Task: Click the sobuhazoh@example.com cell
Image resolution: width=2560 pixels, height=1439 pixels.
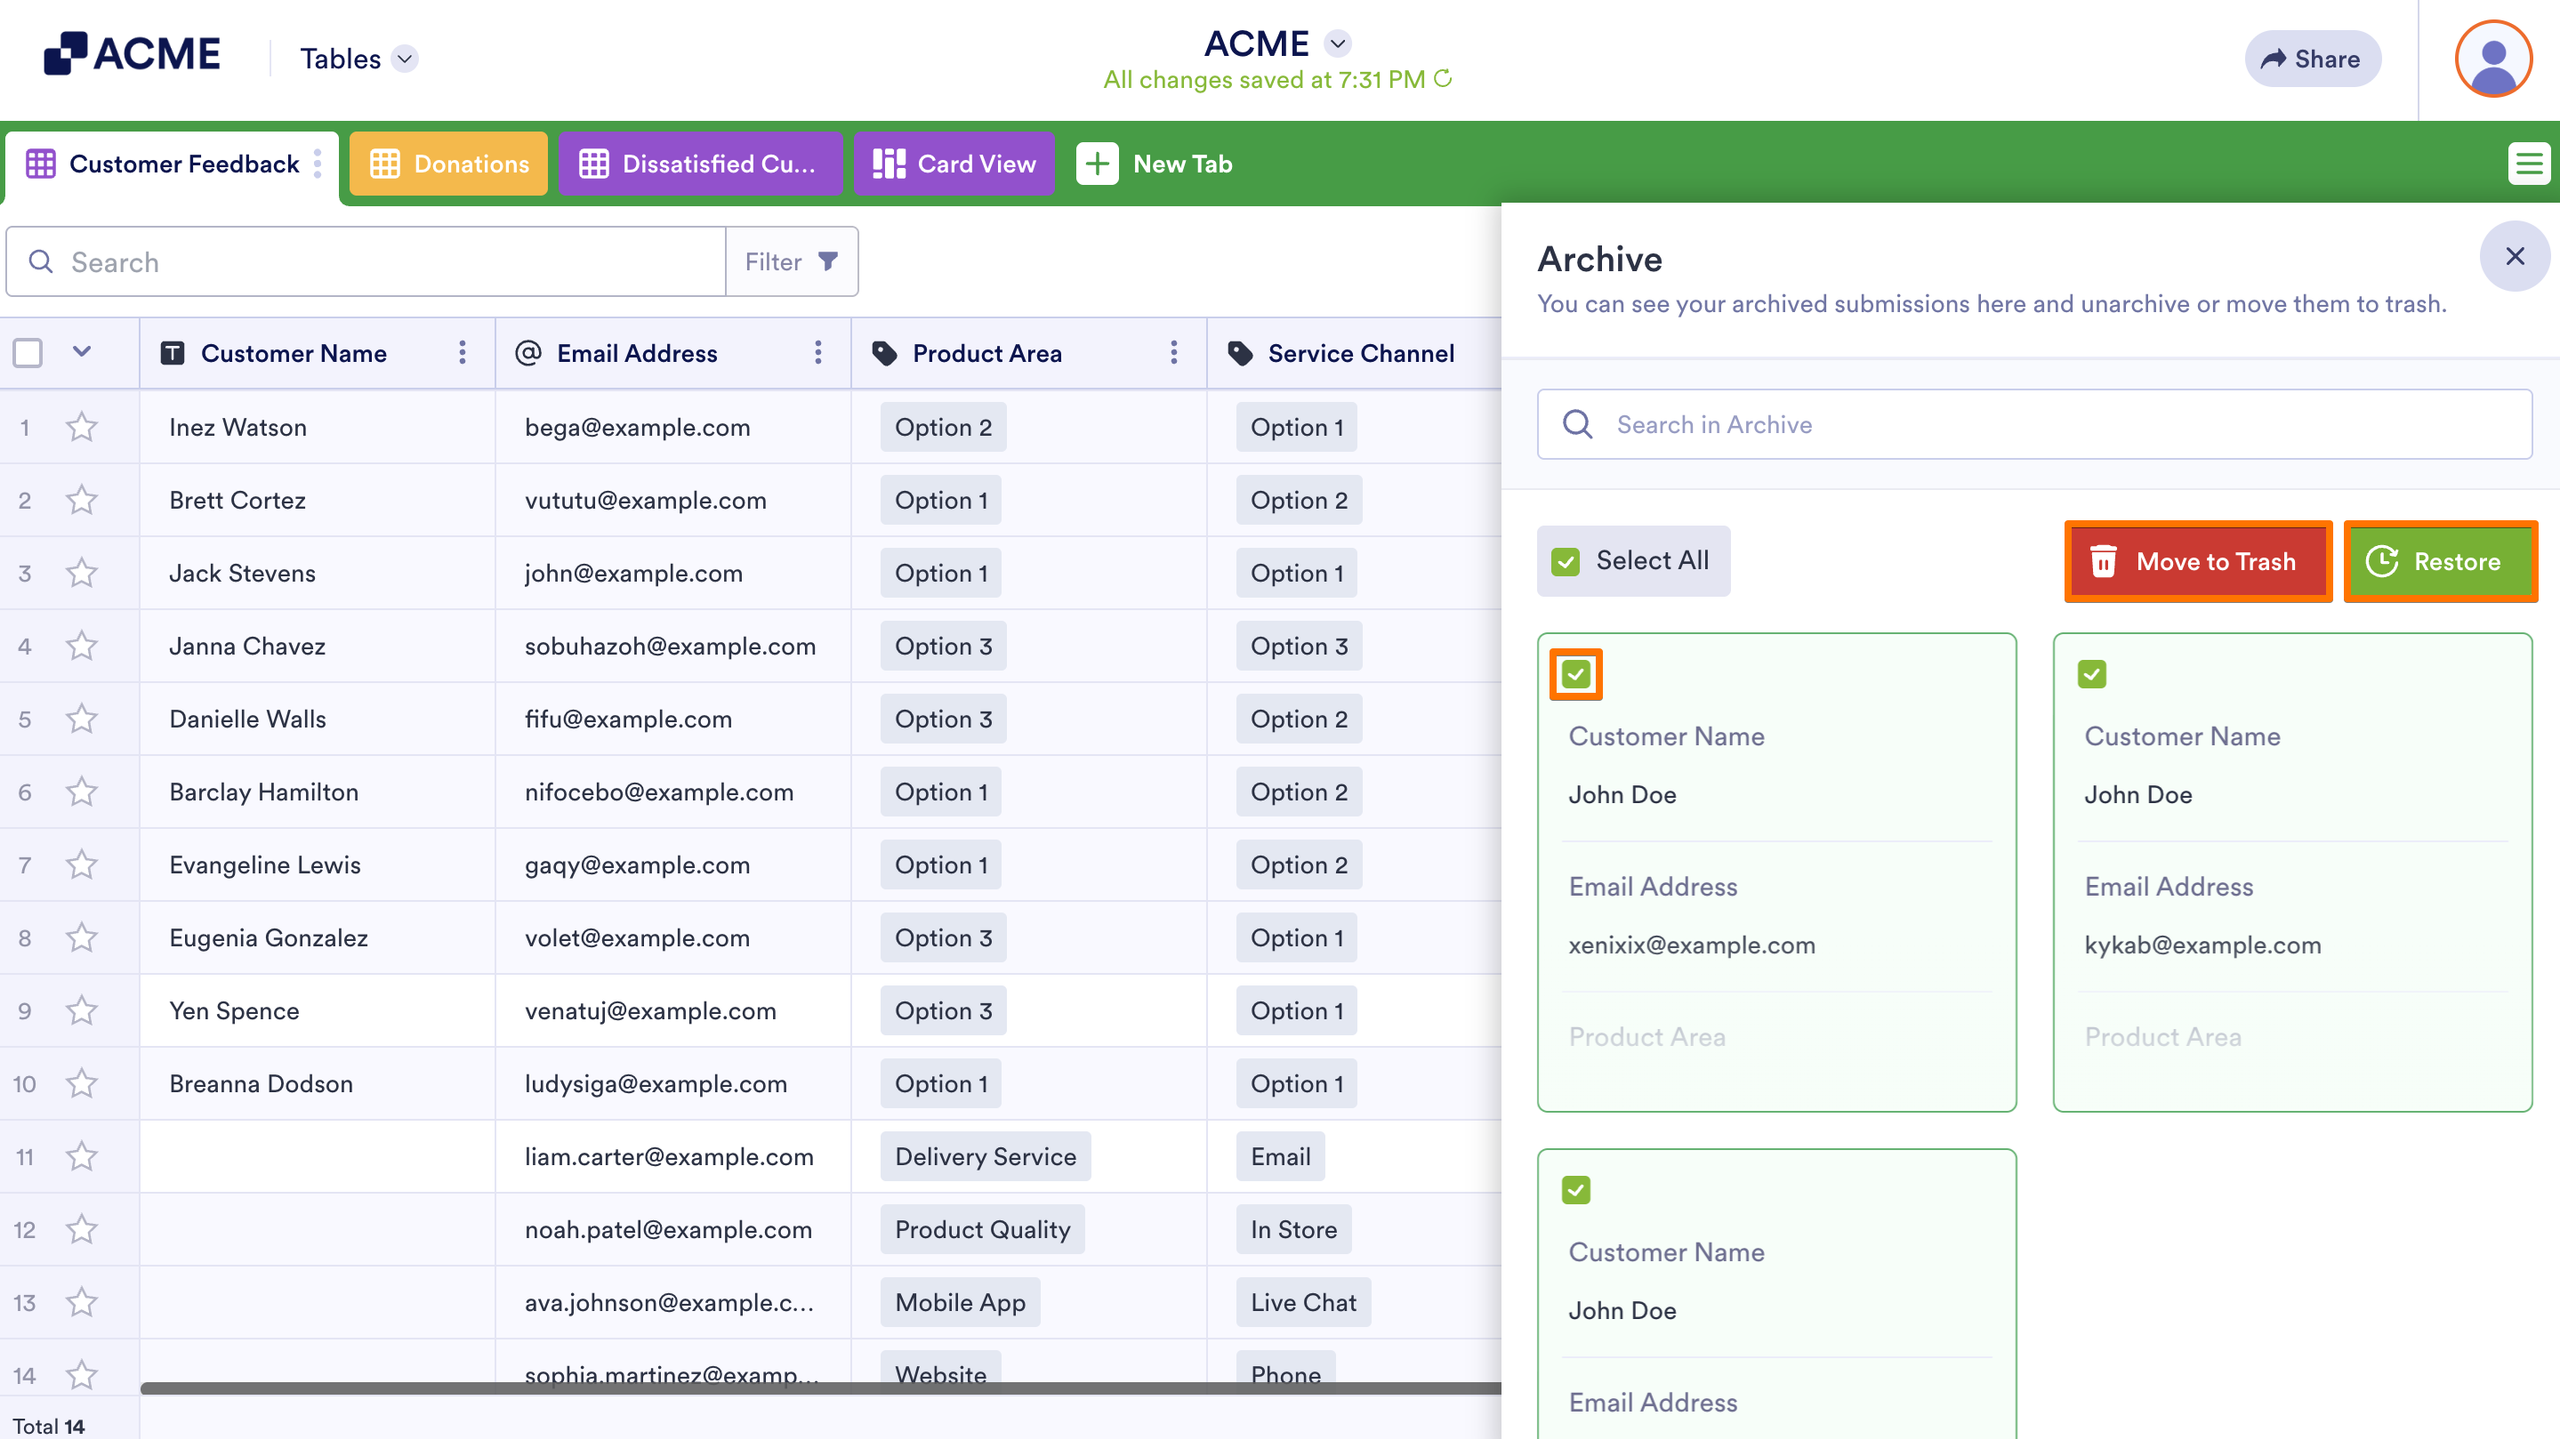Action: [x=673, y=646]
